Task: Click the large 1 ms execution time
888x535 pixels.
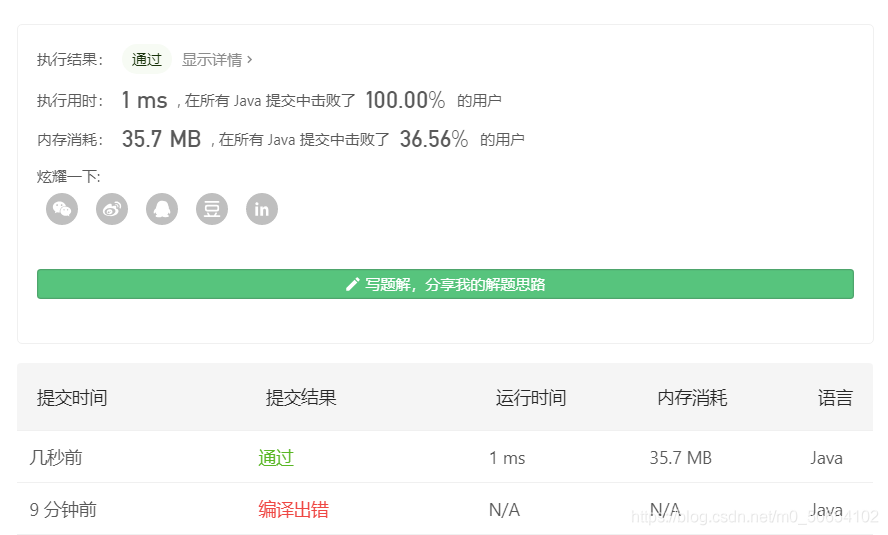Action: (x=144, y=100)
